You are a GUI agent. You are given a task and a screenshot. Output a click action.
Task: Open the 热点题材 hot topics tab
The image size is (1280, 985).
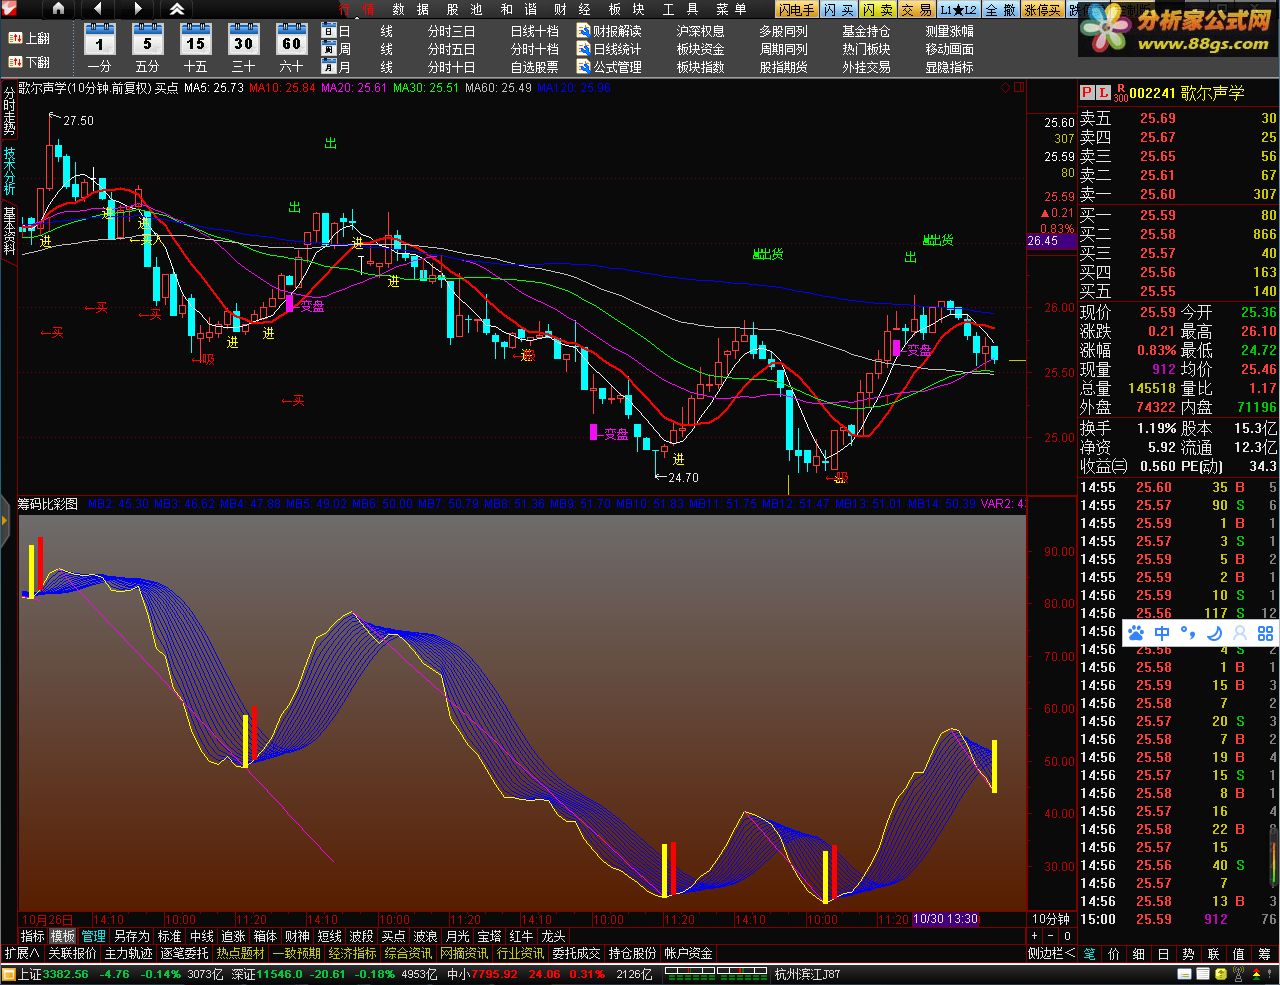(240, 953)
